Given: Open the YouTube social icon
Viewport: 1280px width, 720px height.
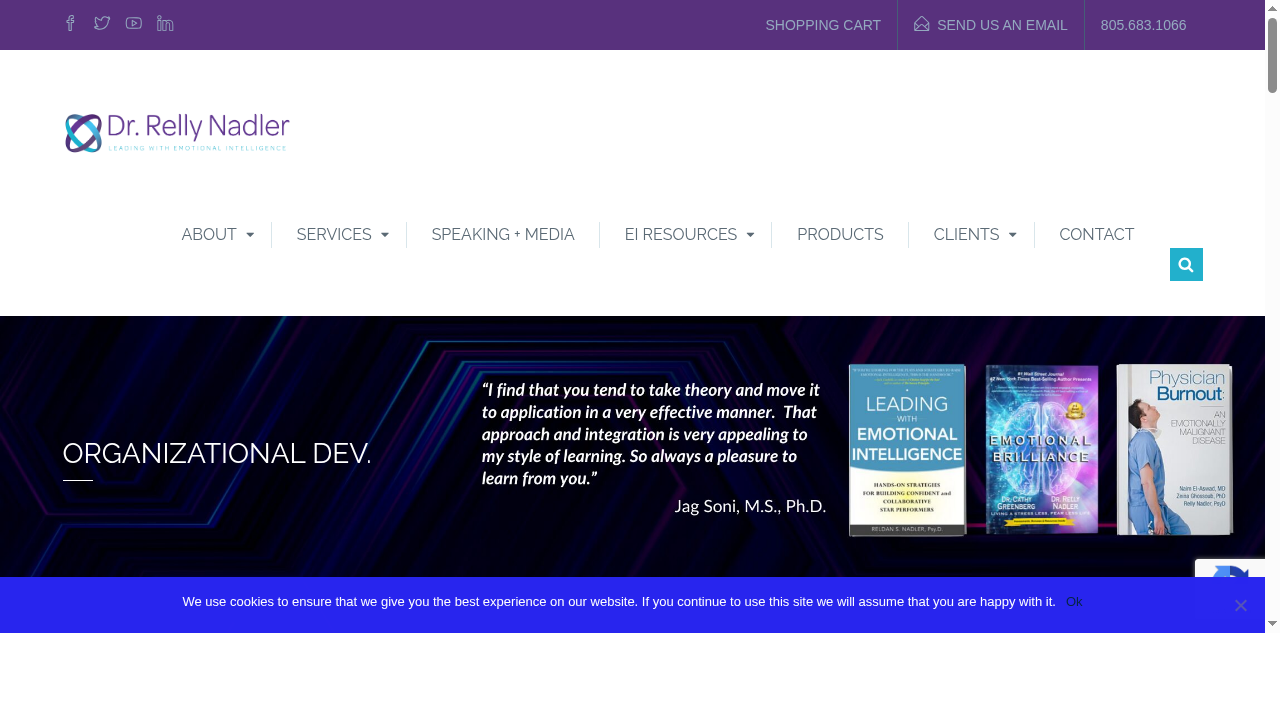Looking at the screenshot, I should click(x=134, y=23).
